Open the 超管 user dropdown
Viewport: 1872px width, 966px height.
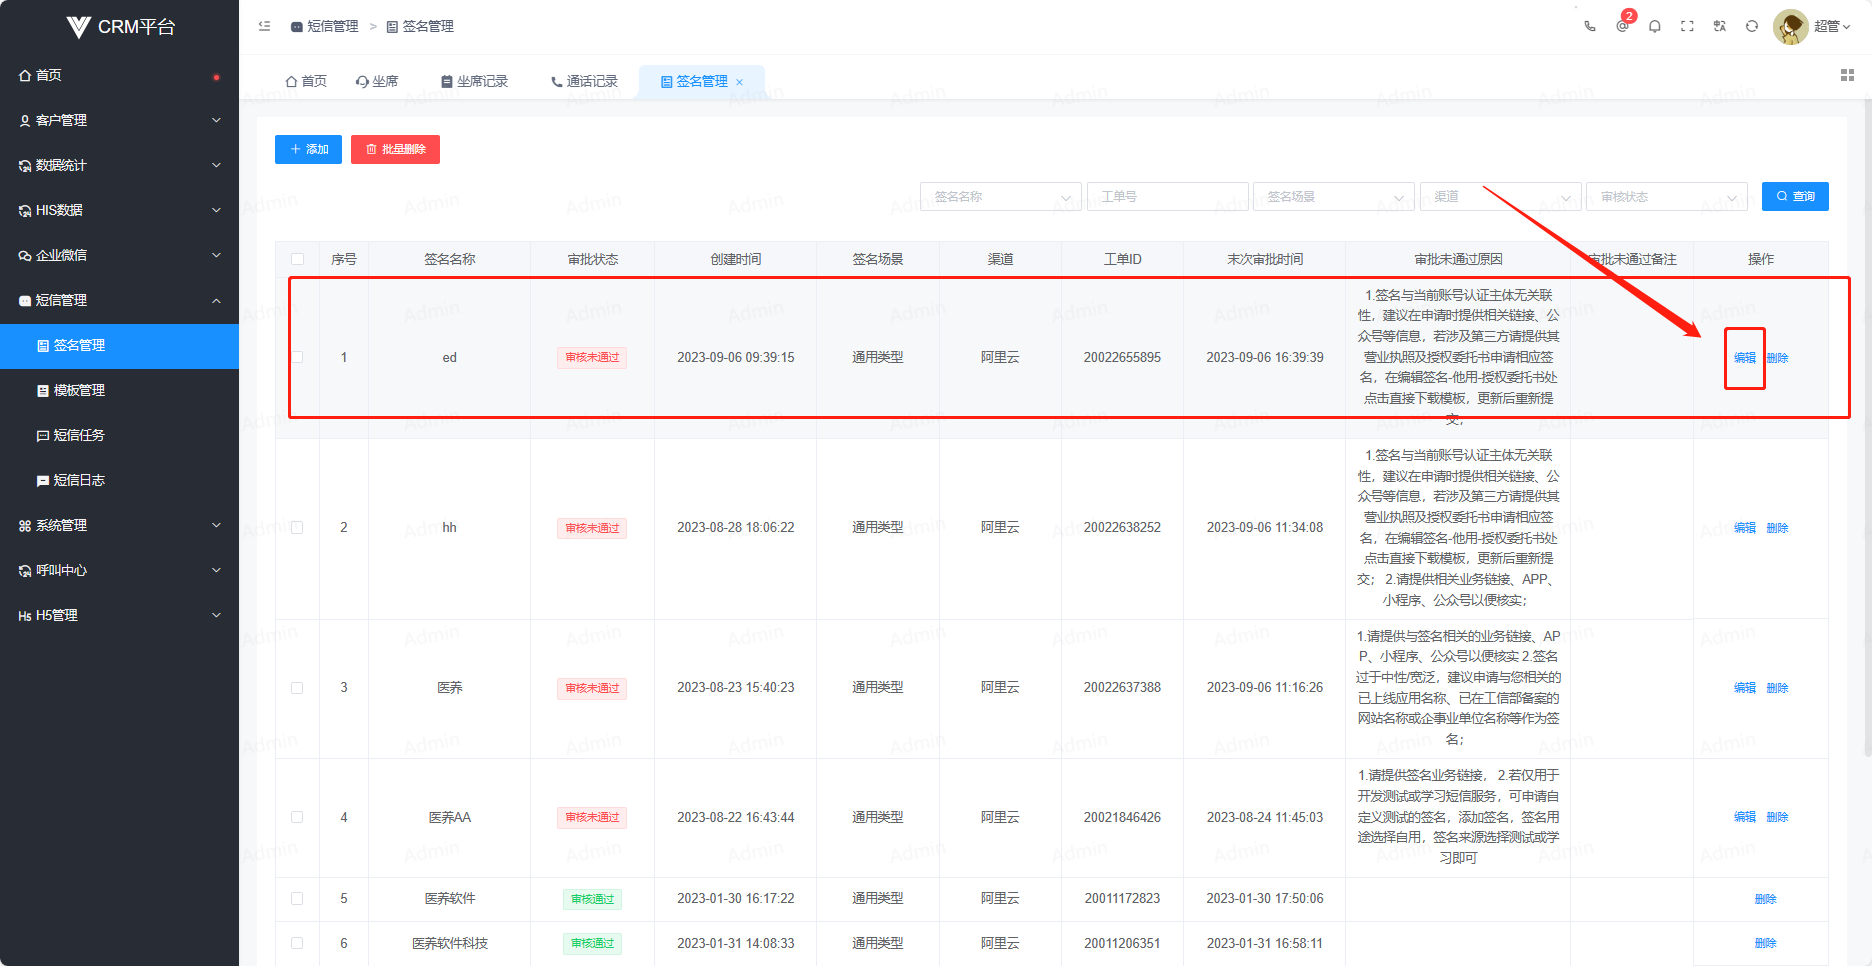coord(1832,27)
